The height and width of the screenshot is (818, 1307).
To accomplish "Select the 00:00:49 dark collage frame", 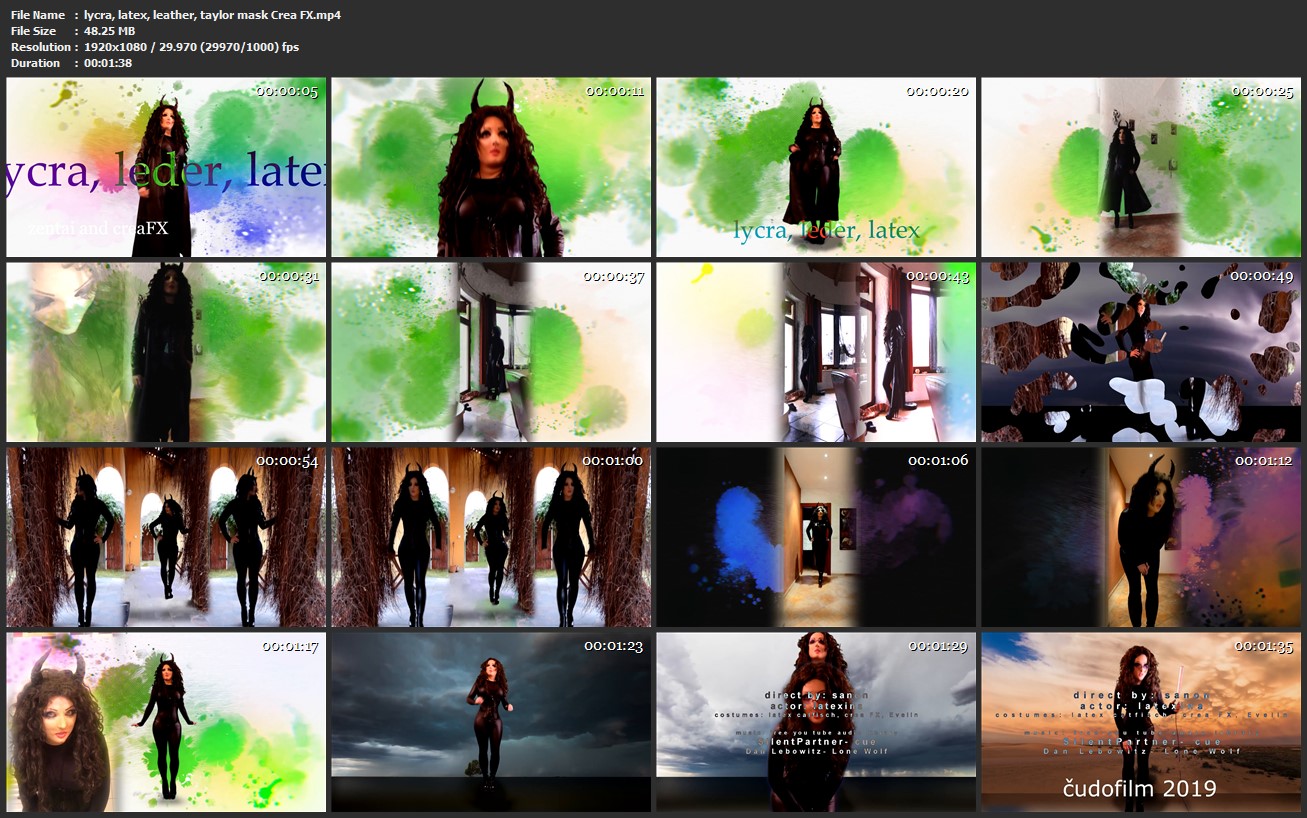I will point(1141,352).
